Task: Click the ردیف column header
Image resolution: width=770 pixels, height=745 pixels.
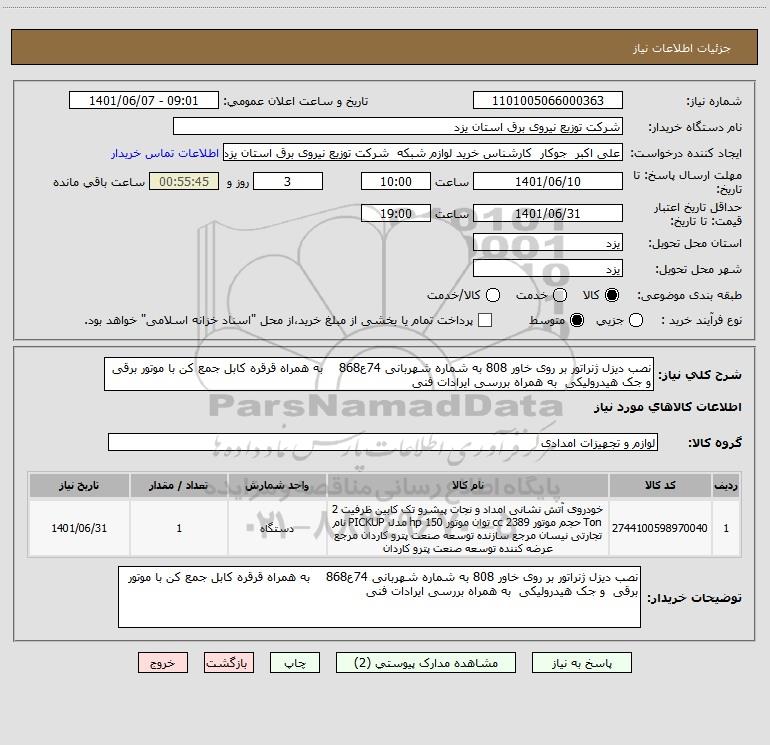Action: (726, 486)
